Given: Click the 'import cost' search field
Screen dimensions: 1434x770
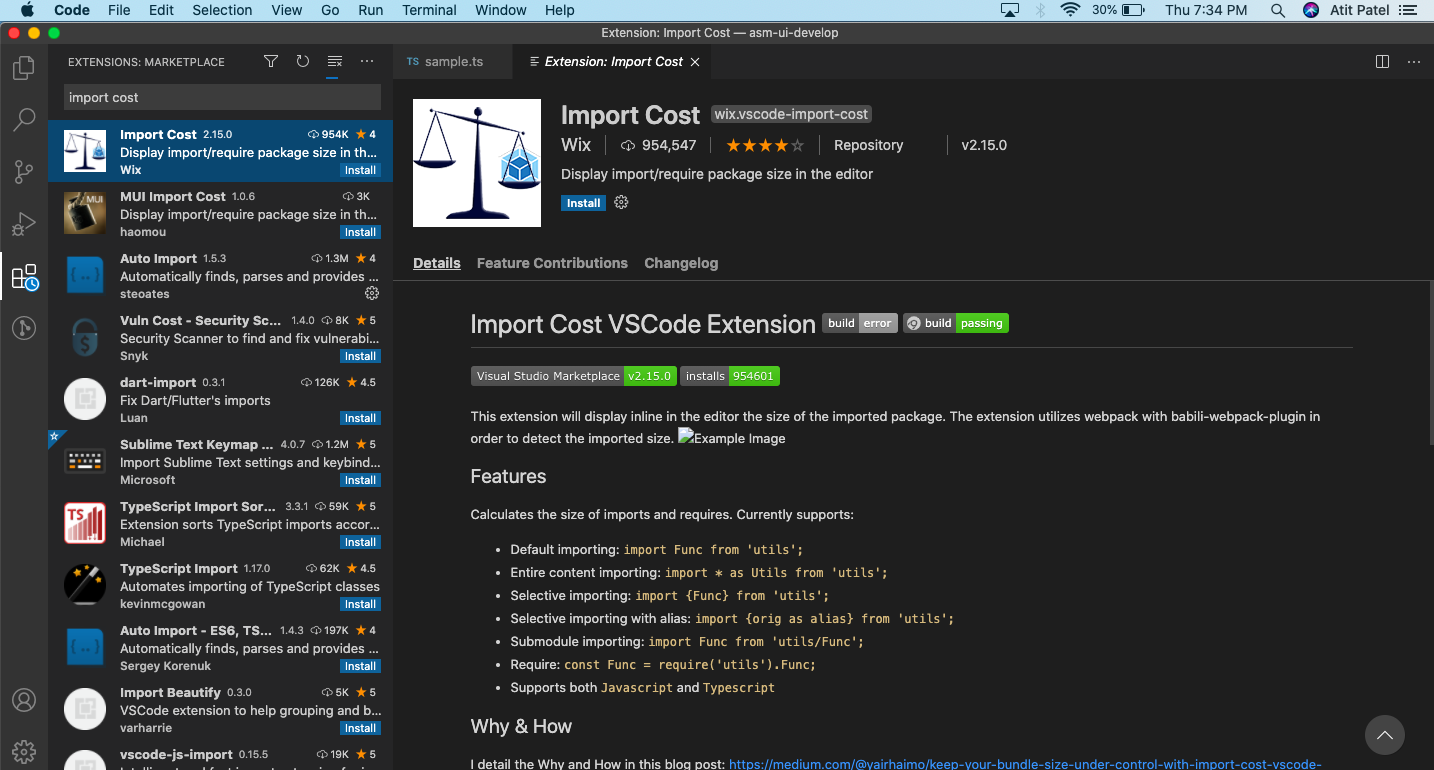Looking at the screenshot, I should tap(222, 97).
